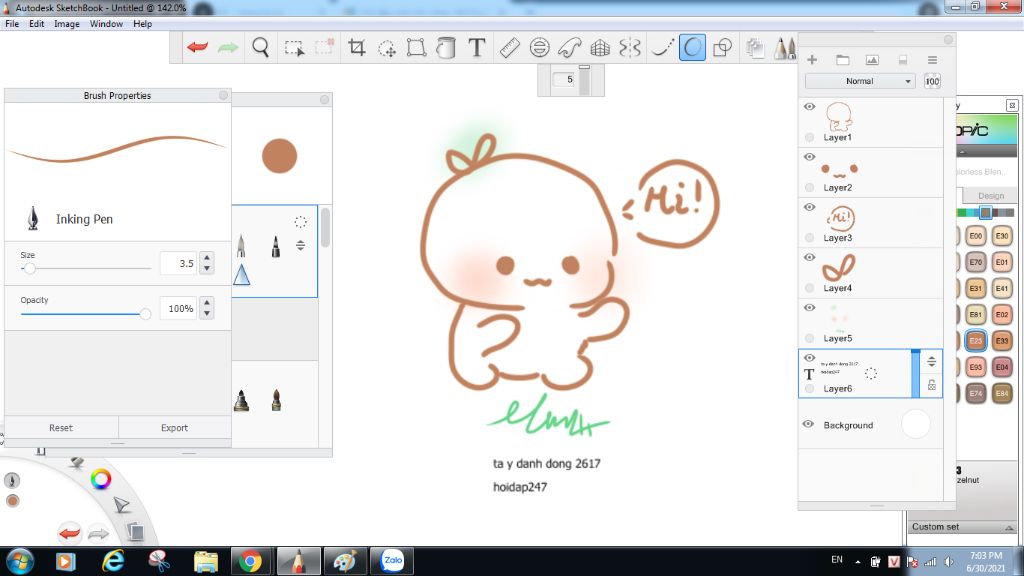Close the Brush Properties panel
Screen dimensions: 1024x576
[x=223, y=95]
